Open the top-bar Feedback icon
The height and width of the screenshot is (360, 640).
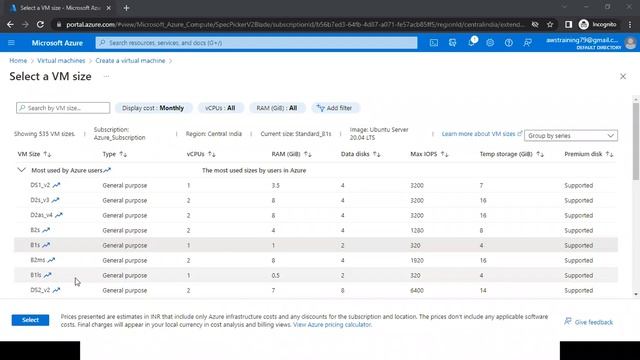(x=527, y=43)
